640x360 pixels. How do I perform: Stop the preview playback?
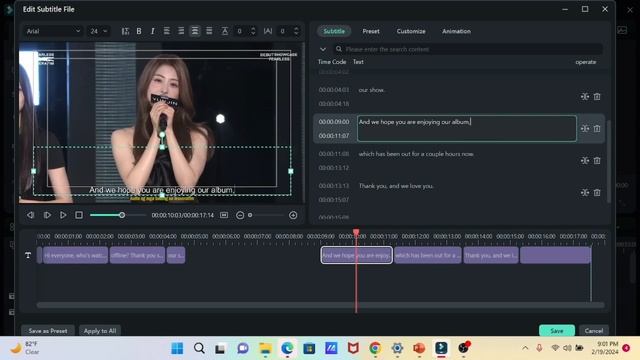click(x=79, y=215)
